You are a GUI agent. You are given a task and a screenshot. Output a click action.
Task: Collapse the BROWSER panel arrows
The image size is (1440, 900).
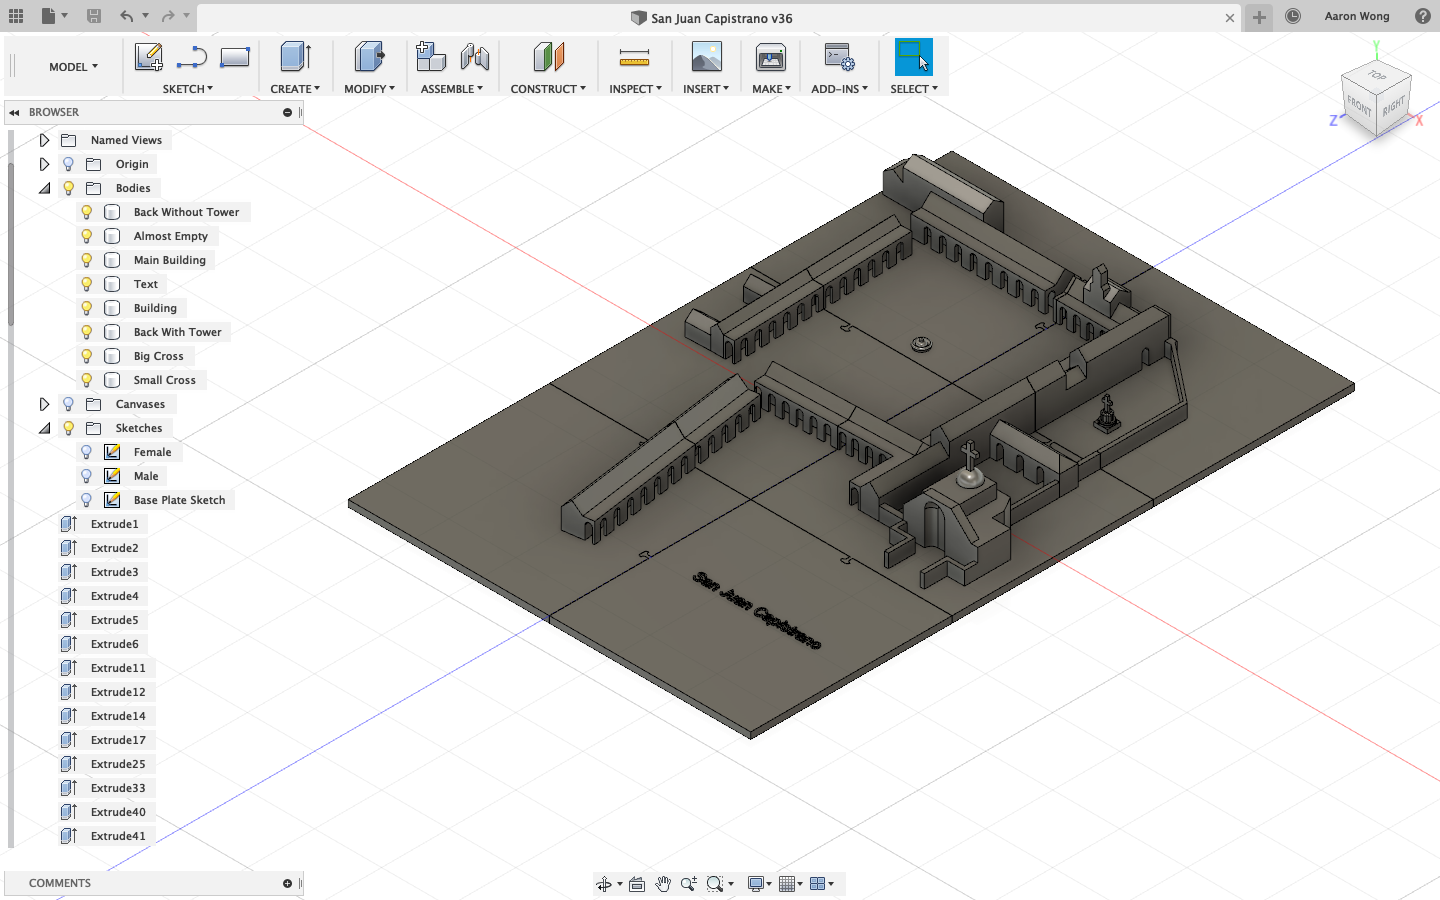14,113
